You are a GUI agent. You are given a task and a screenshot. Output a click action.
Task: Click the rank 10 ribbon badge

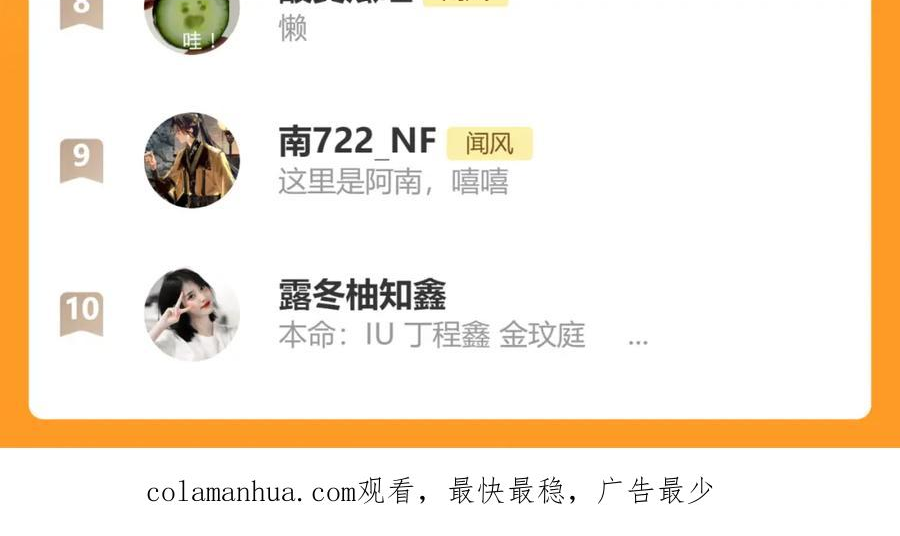click(x=82, y=313)
